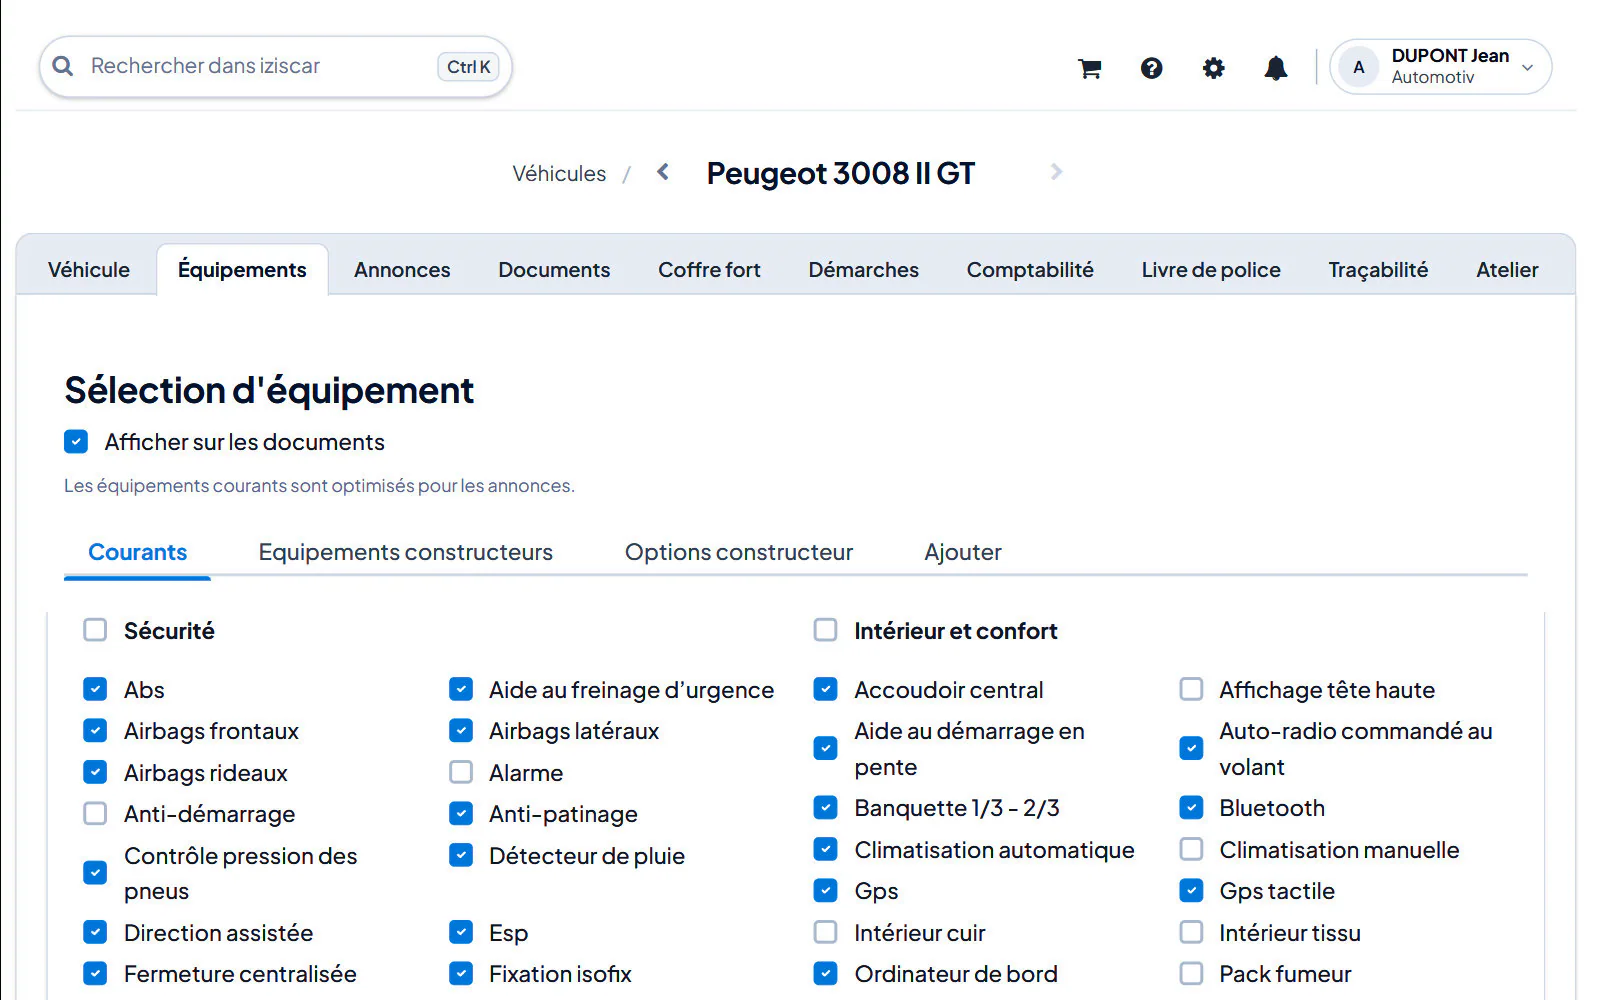Screen dimensions: 1600x1000
Task: Go to next vehicle with right chevron
Action: [x=1056, y=172]
